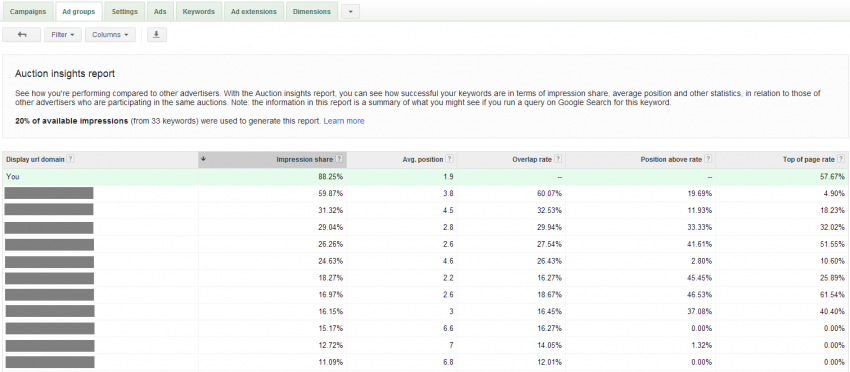Click the 26.26% impression share cell
Screen dimensions: 850x372
coord(331,245)
